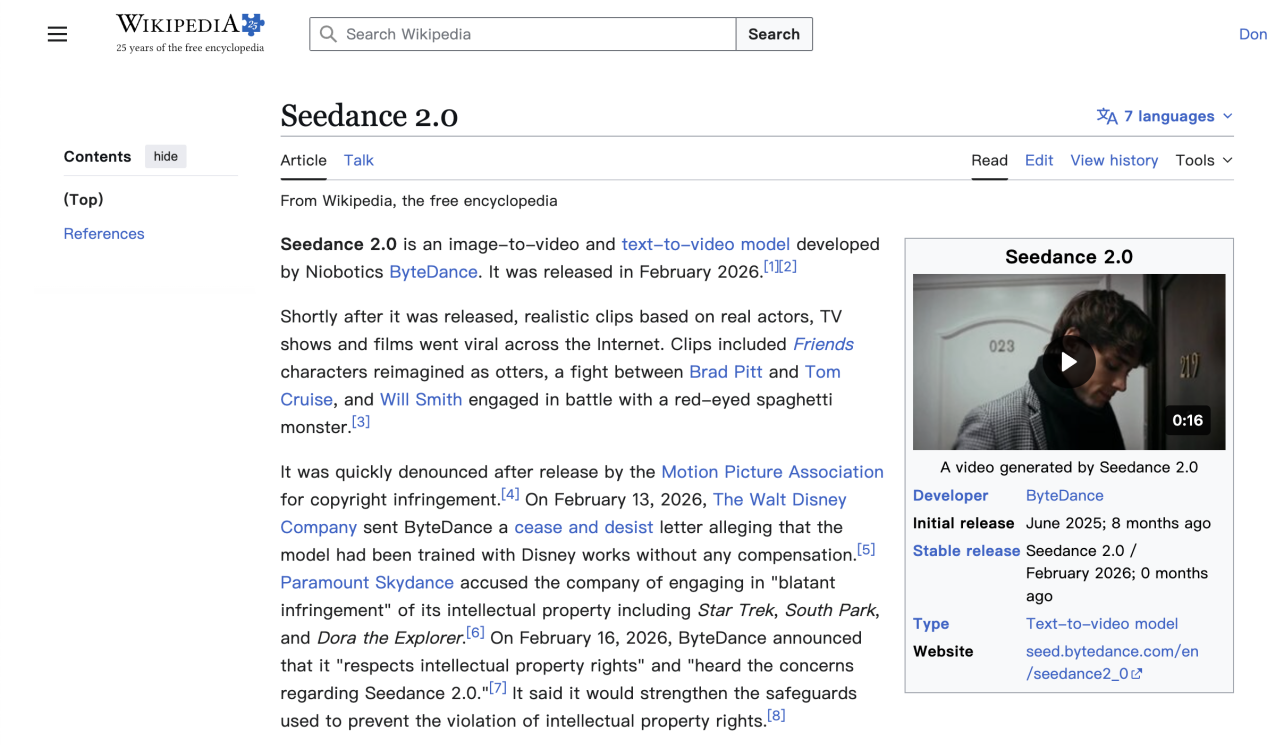The width and height of the screenshot is (1267, 748).
Task: Open the Tools dropdown menu
Action: pyautogui.click(x=1203, y=160)
